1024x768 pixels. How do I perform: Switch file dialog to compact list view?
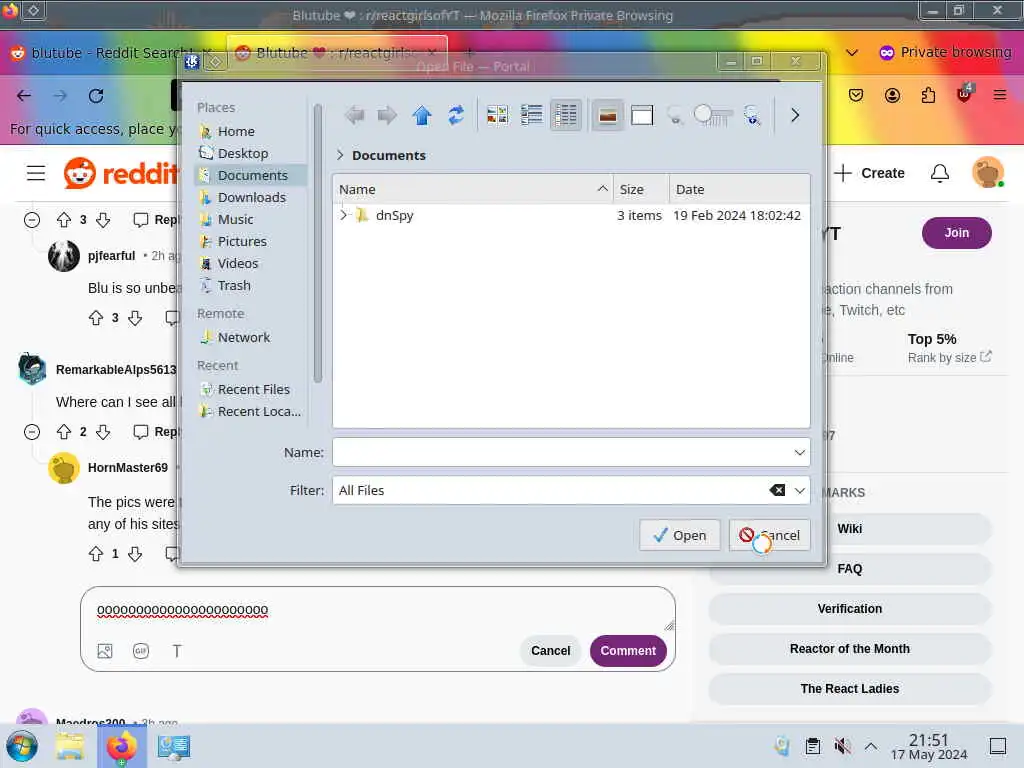[x=532, y=116]
